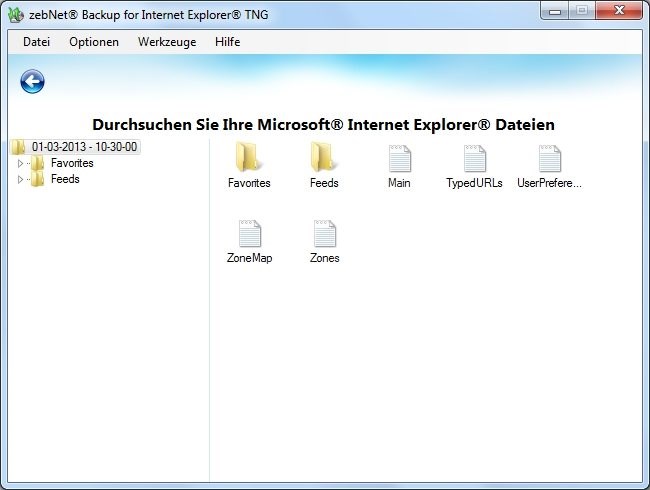The height and width of the screenshot is (490, 650).
Task: Click the root backup folder icon in tree
Action: 18,147
